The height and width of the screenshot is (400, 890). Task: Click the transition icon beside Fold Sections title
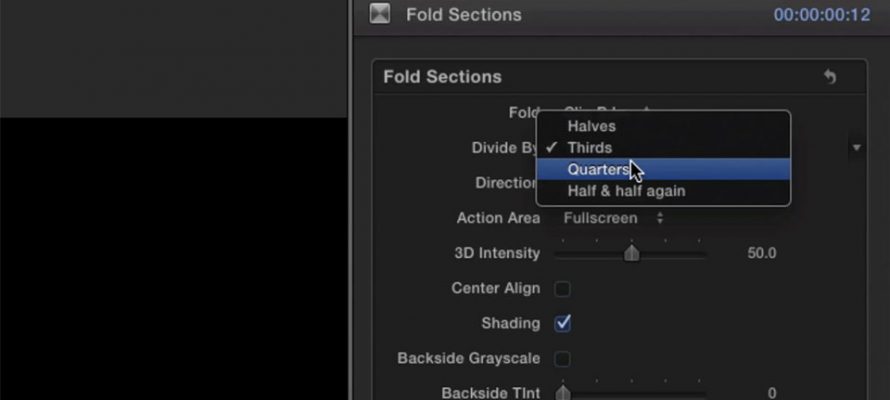[380, 14]
